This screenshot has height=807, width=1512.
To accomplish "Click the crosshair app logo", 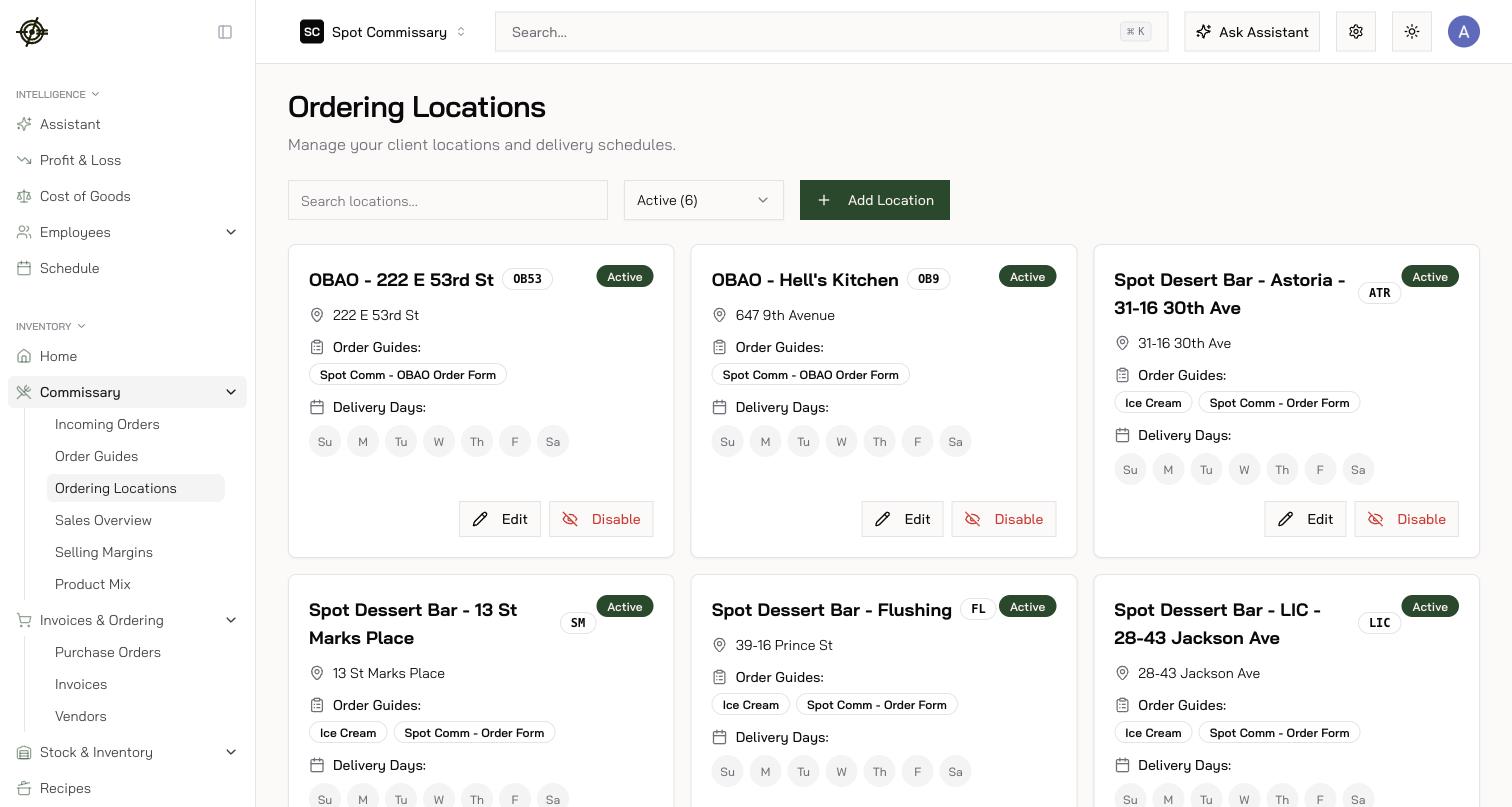I will [32, 32].
